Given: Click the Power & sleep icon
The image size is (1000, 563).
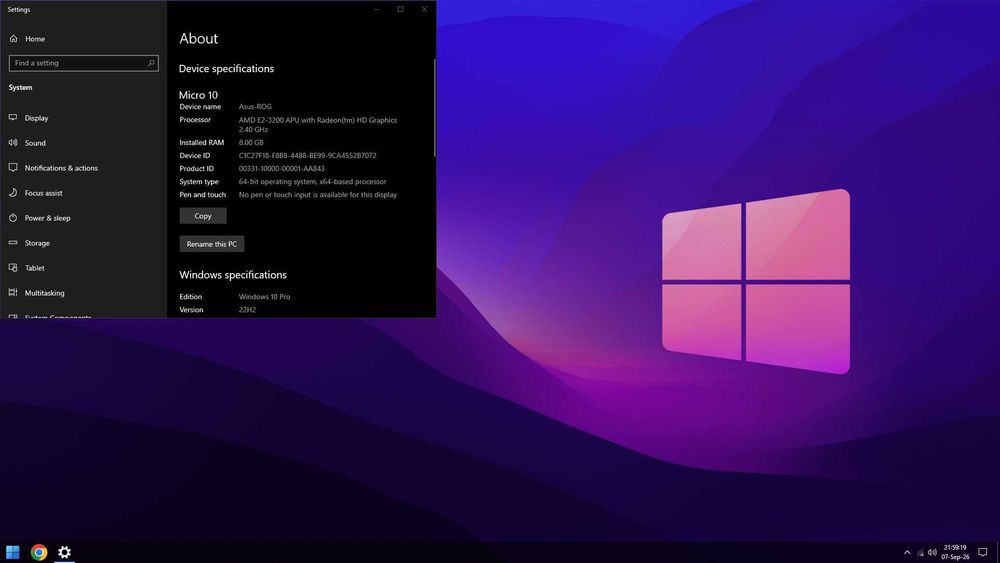Looking at the screenshot, I should point(13,218).
